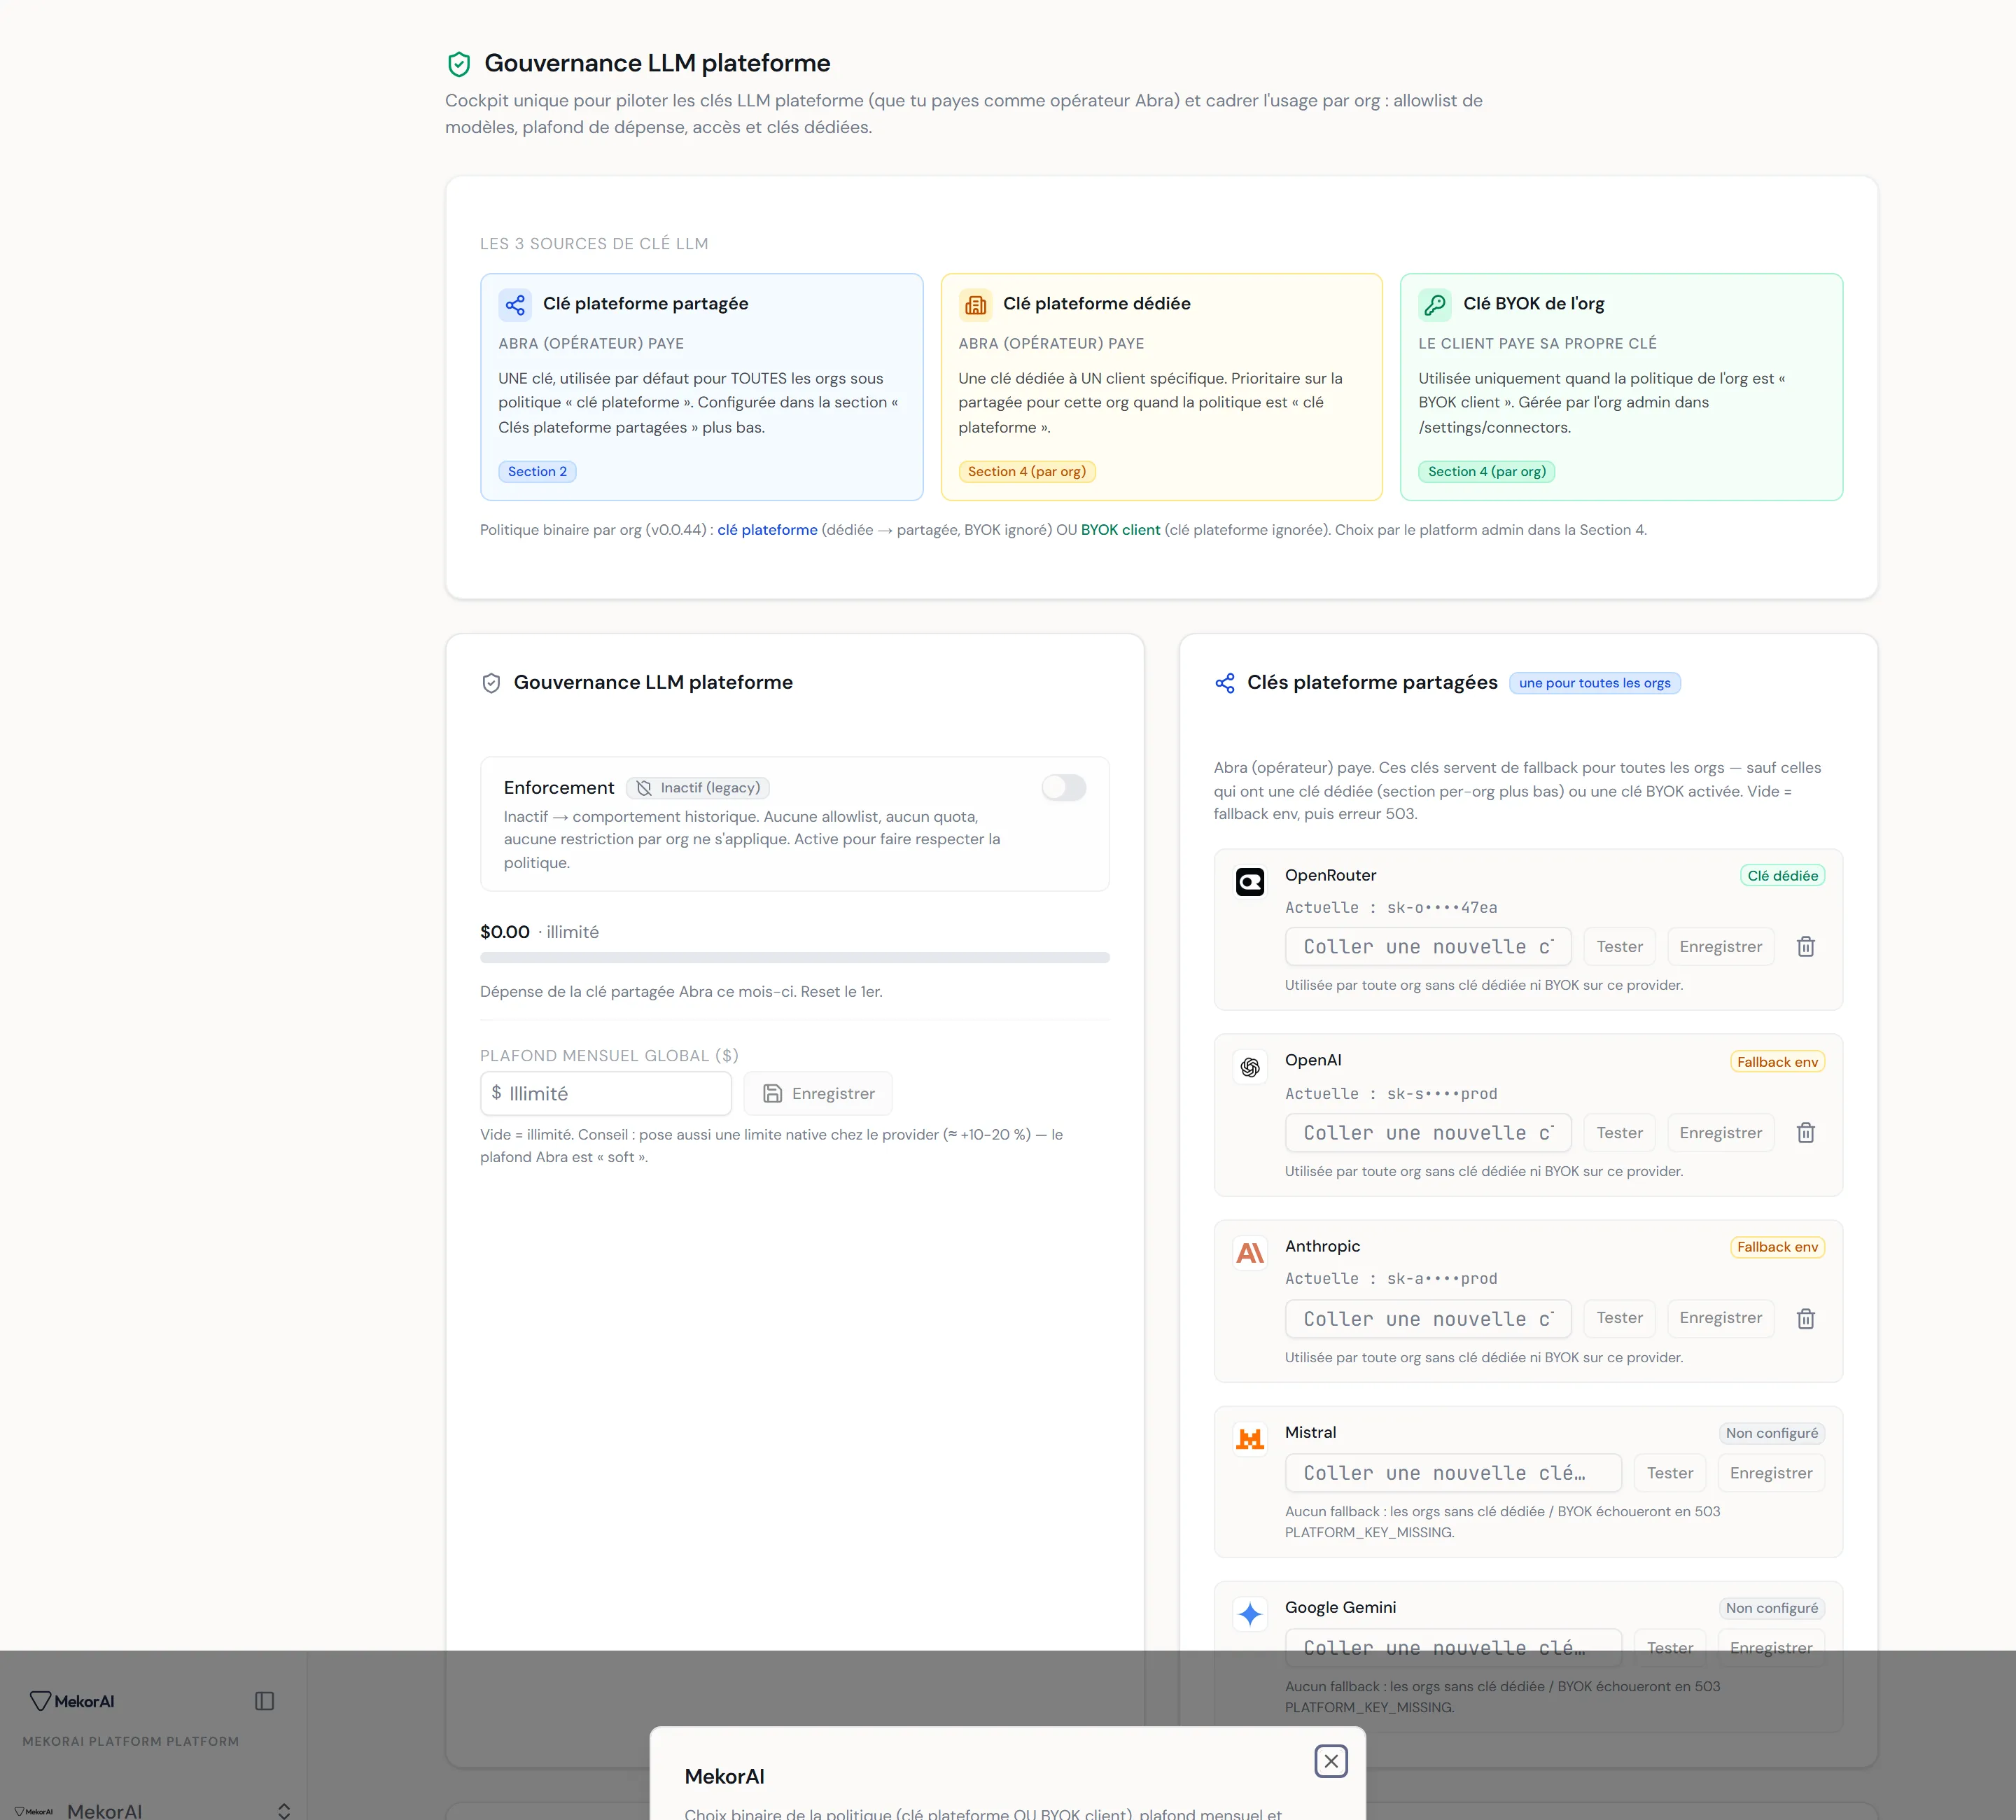Click the share icon next to Clés plateforme partagées
This screenshot has width=2016, height=1820.
coord(1225,683)
